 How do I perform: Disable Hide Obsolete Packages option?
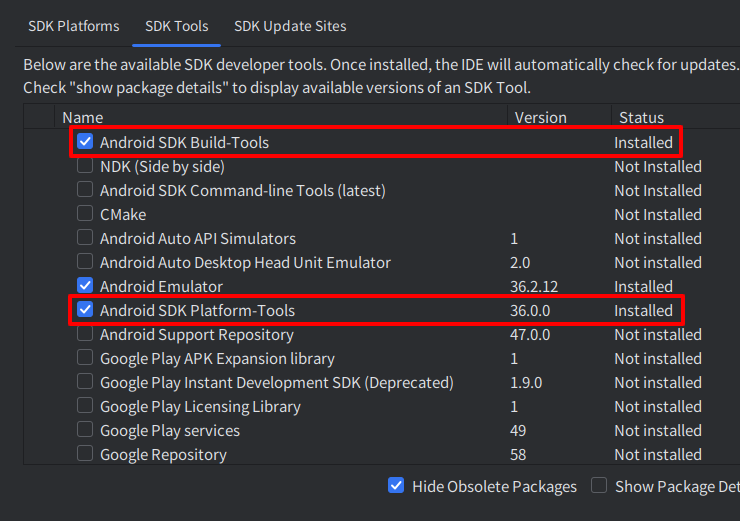coord(397,486)
